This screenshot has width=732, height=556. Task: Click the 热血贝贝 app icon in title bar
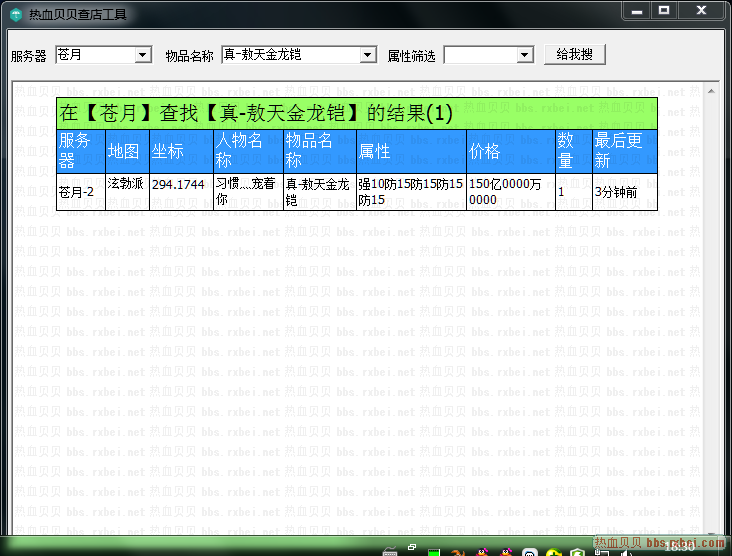coord(16,16)
